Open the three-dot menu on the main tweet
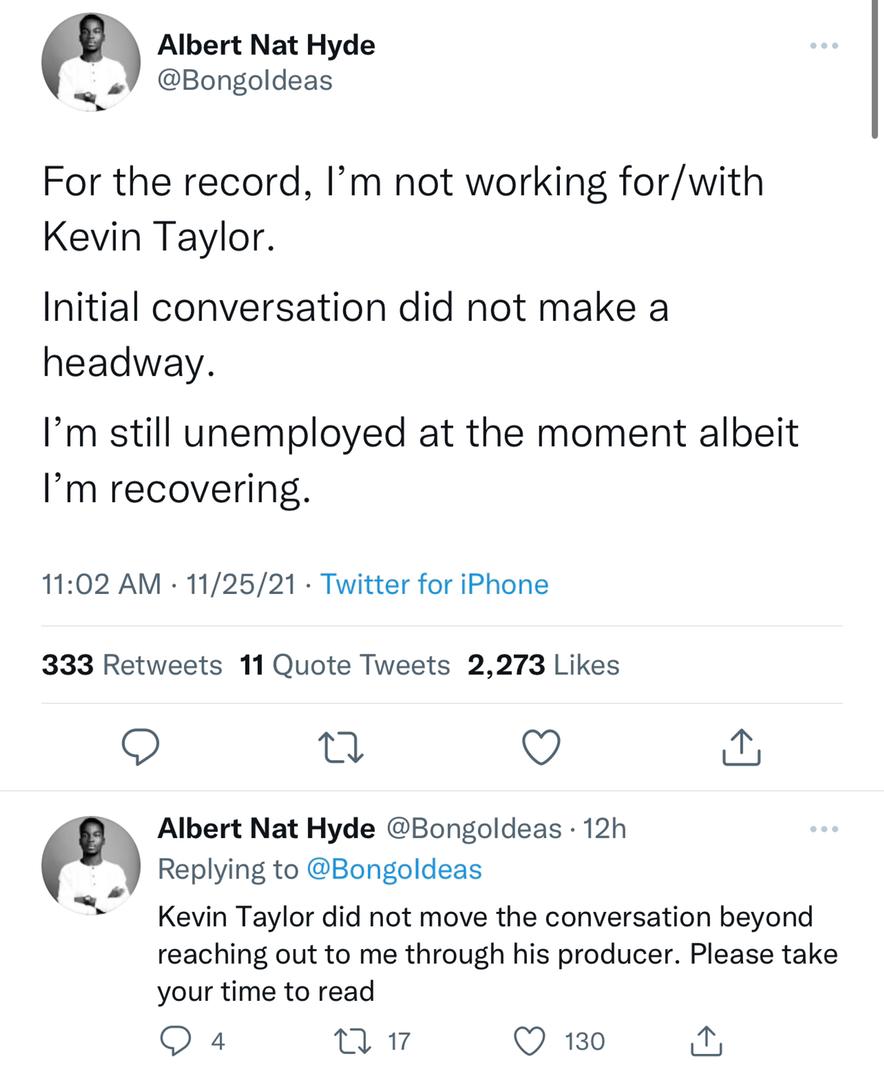 (824, 45)
